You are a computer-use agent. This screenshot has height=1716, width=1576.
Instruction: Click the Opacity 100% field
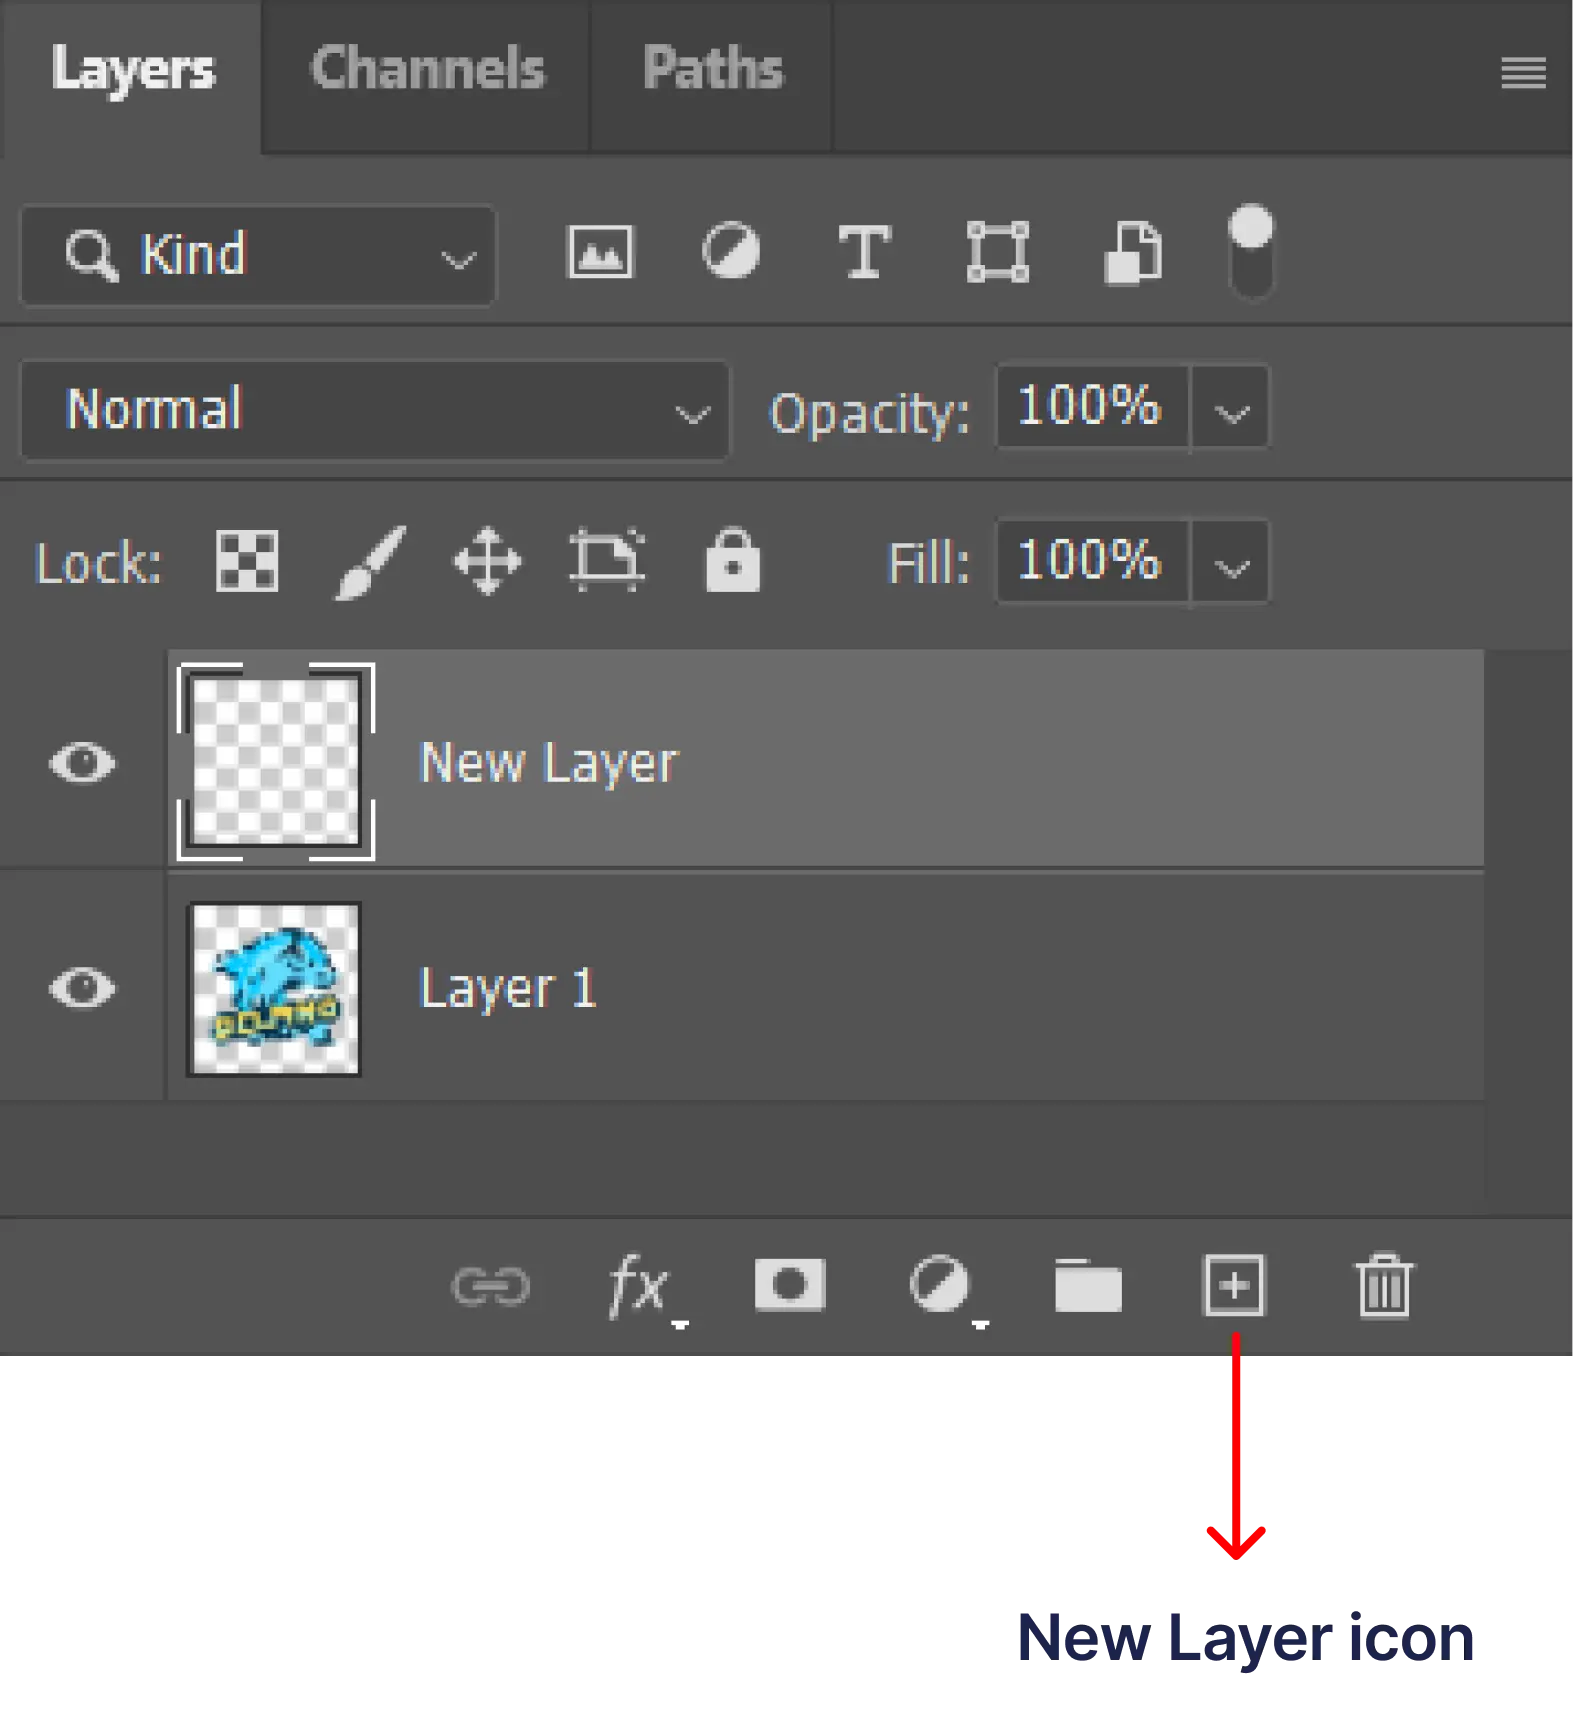coord(1092,408)
